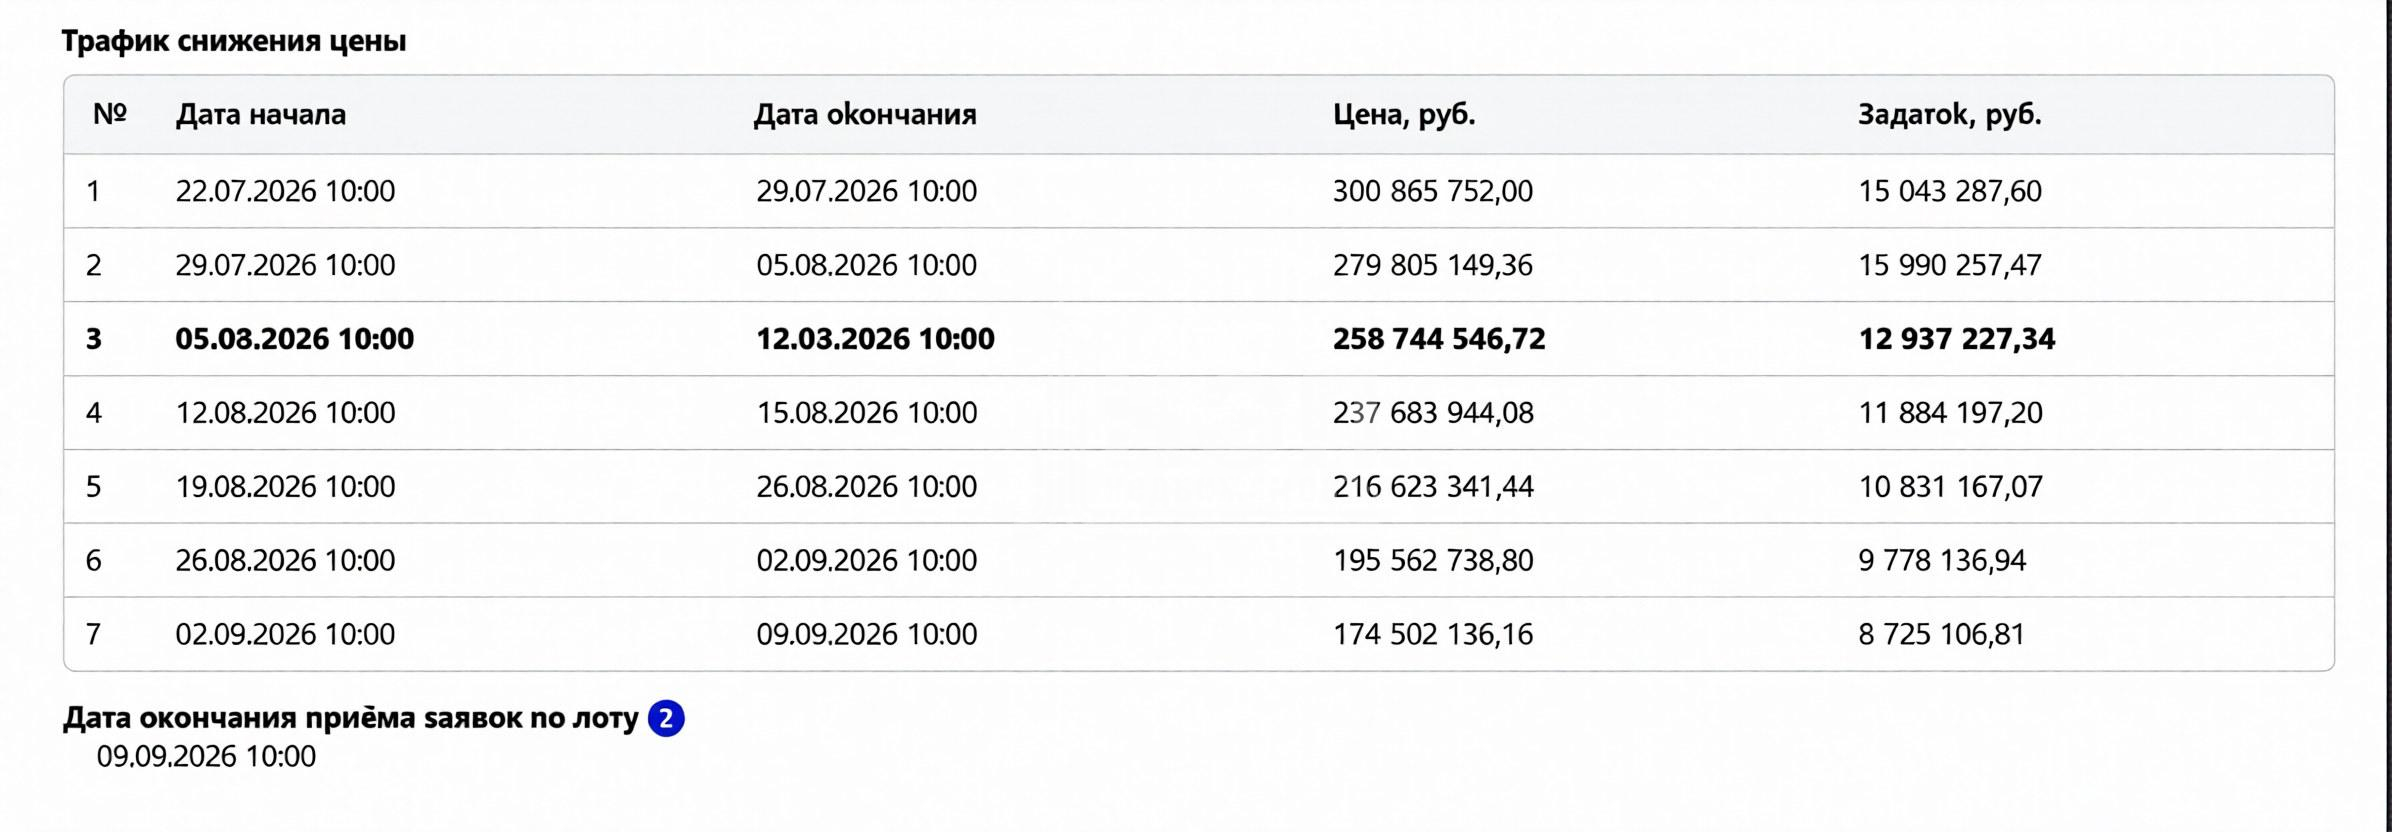This screenshot has width=2392, height=832.
Task: Select the highlighted row number 3
Action: [x=1199, y=339]
